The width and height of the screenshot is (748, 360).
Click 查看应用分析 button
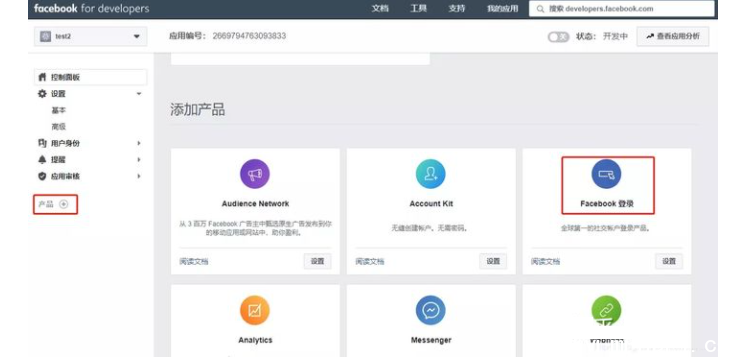click(673, 36)
